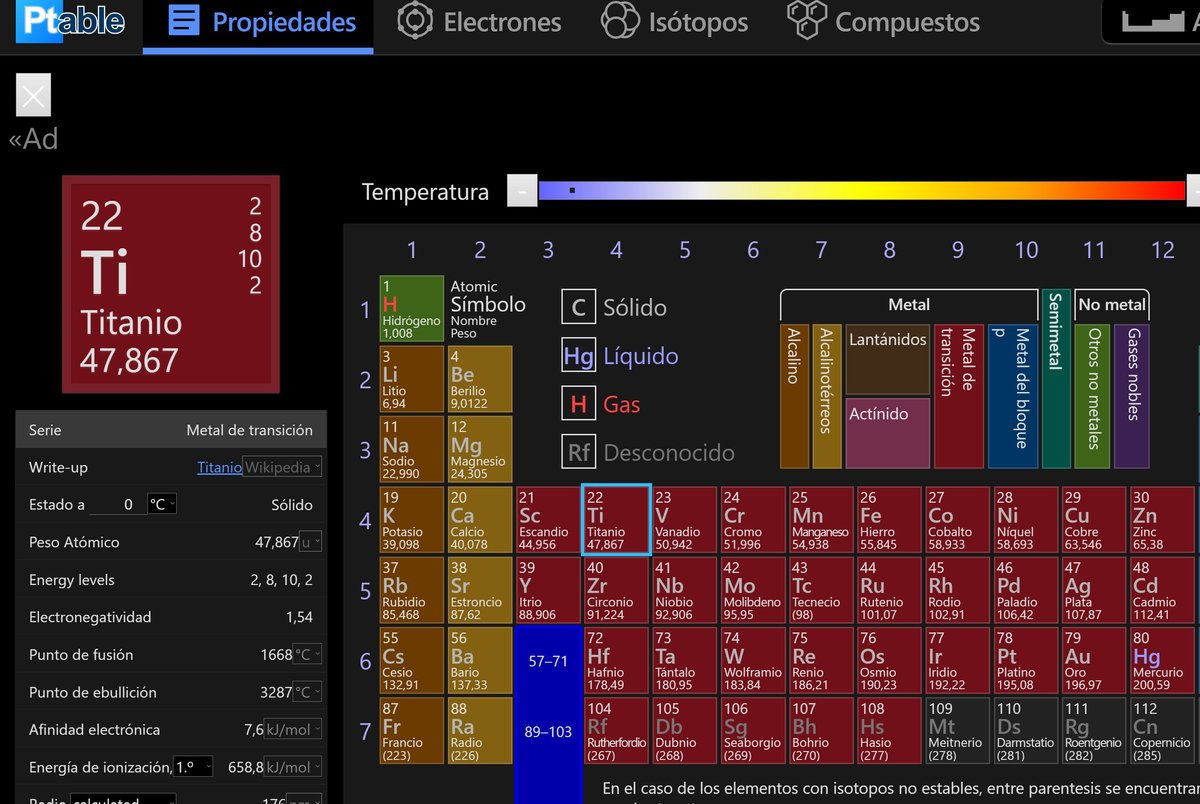Click the Ptable logo

tap(71, 22)
